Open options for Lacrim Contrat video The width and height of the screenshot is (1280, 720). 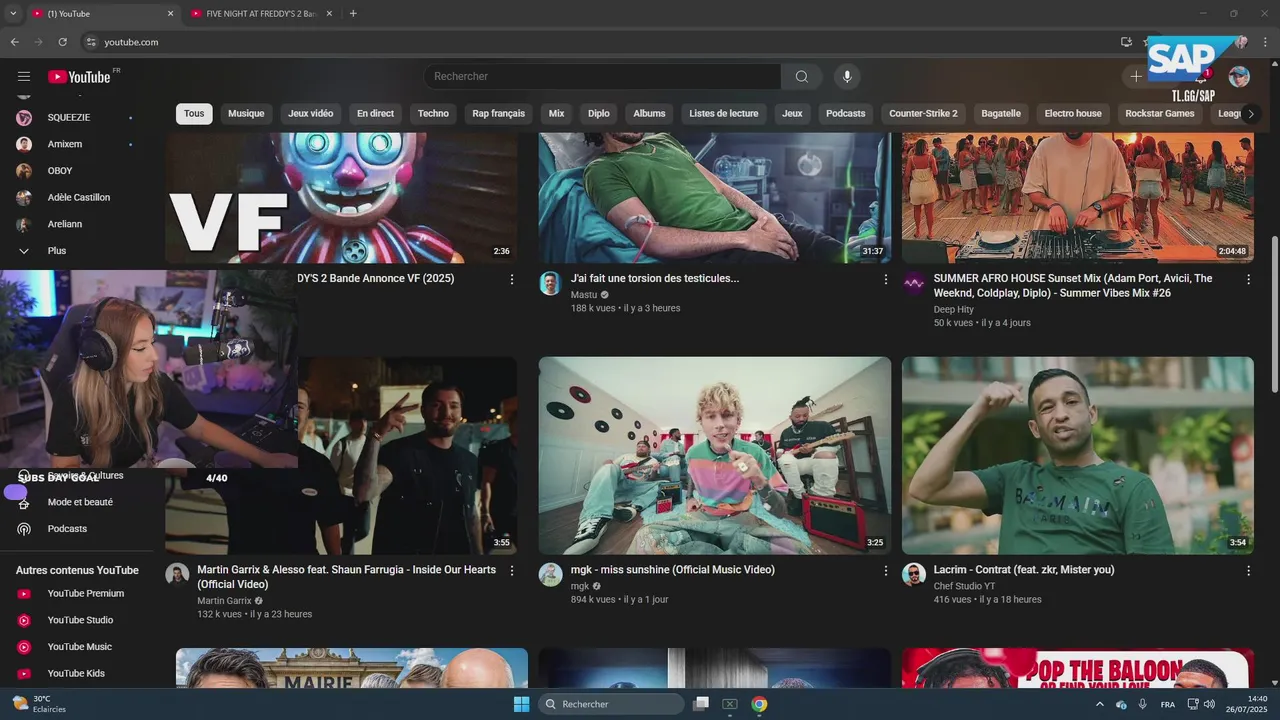point(1248,571)
